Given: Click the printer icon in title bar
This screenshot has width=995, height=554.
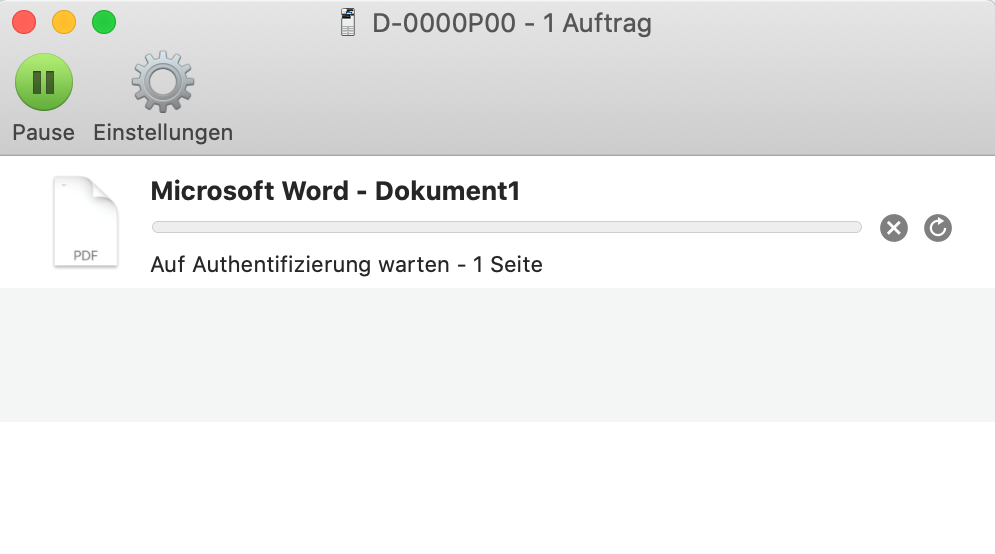Looking at the screenshot, I should 348,22.
